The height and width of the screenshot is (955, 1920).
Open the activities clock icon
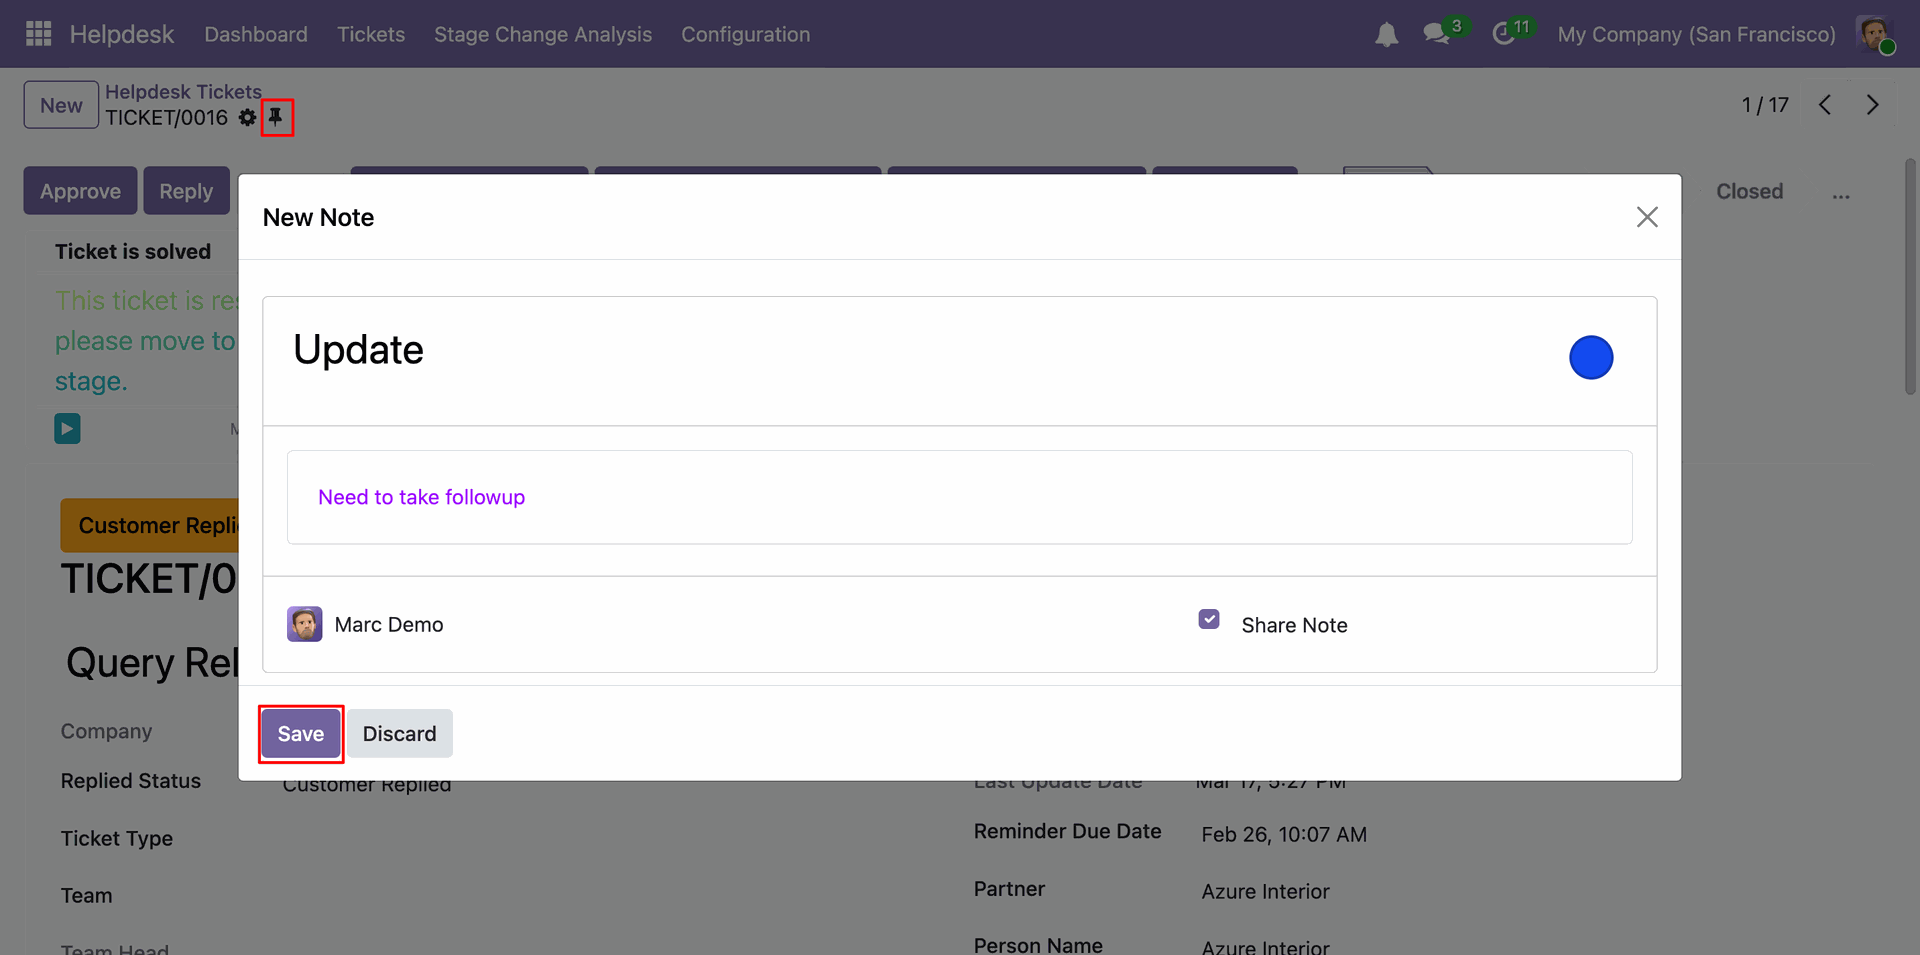click(x=1503, y=34)
